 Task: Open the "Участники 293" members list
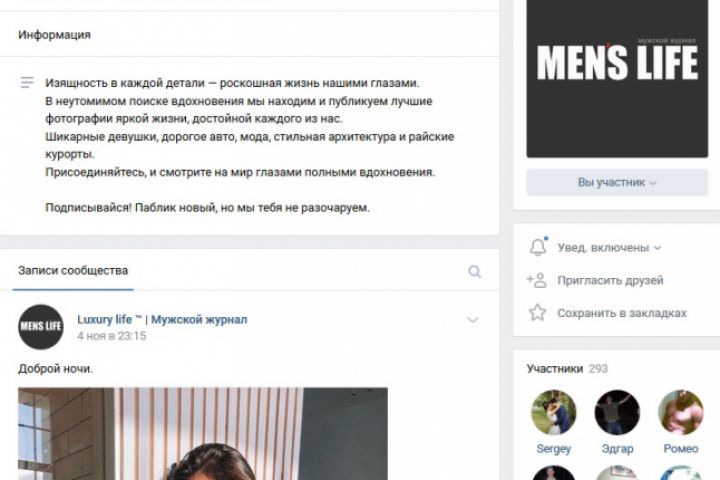point(567,368)
